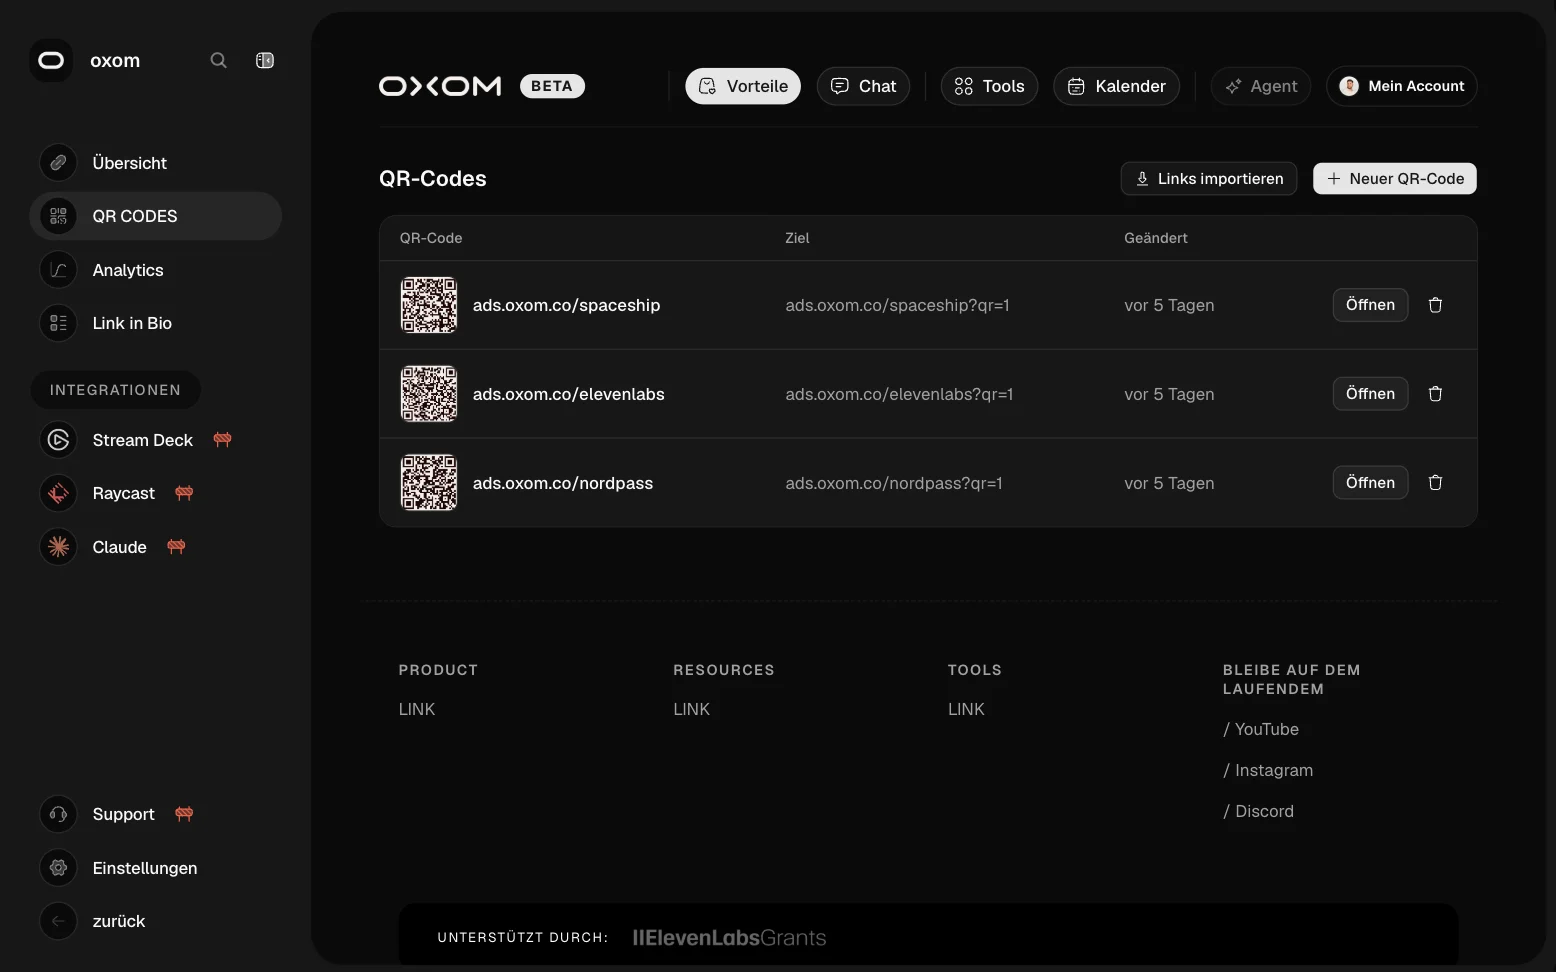Click the zurück back-arrow icon
The height and width of the screenshot is (972, 1556).
[58, 921]
